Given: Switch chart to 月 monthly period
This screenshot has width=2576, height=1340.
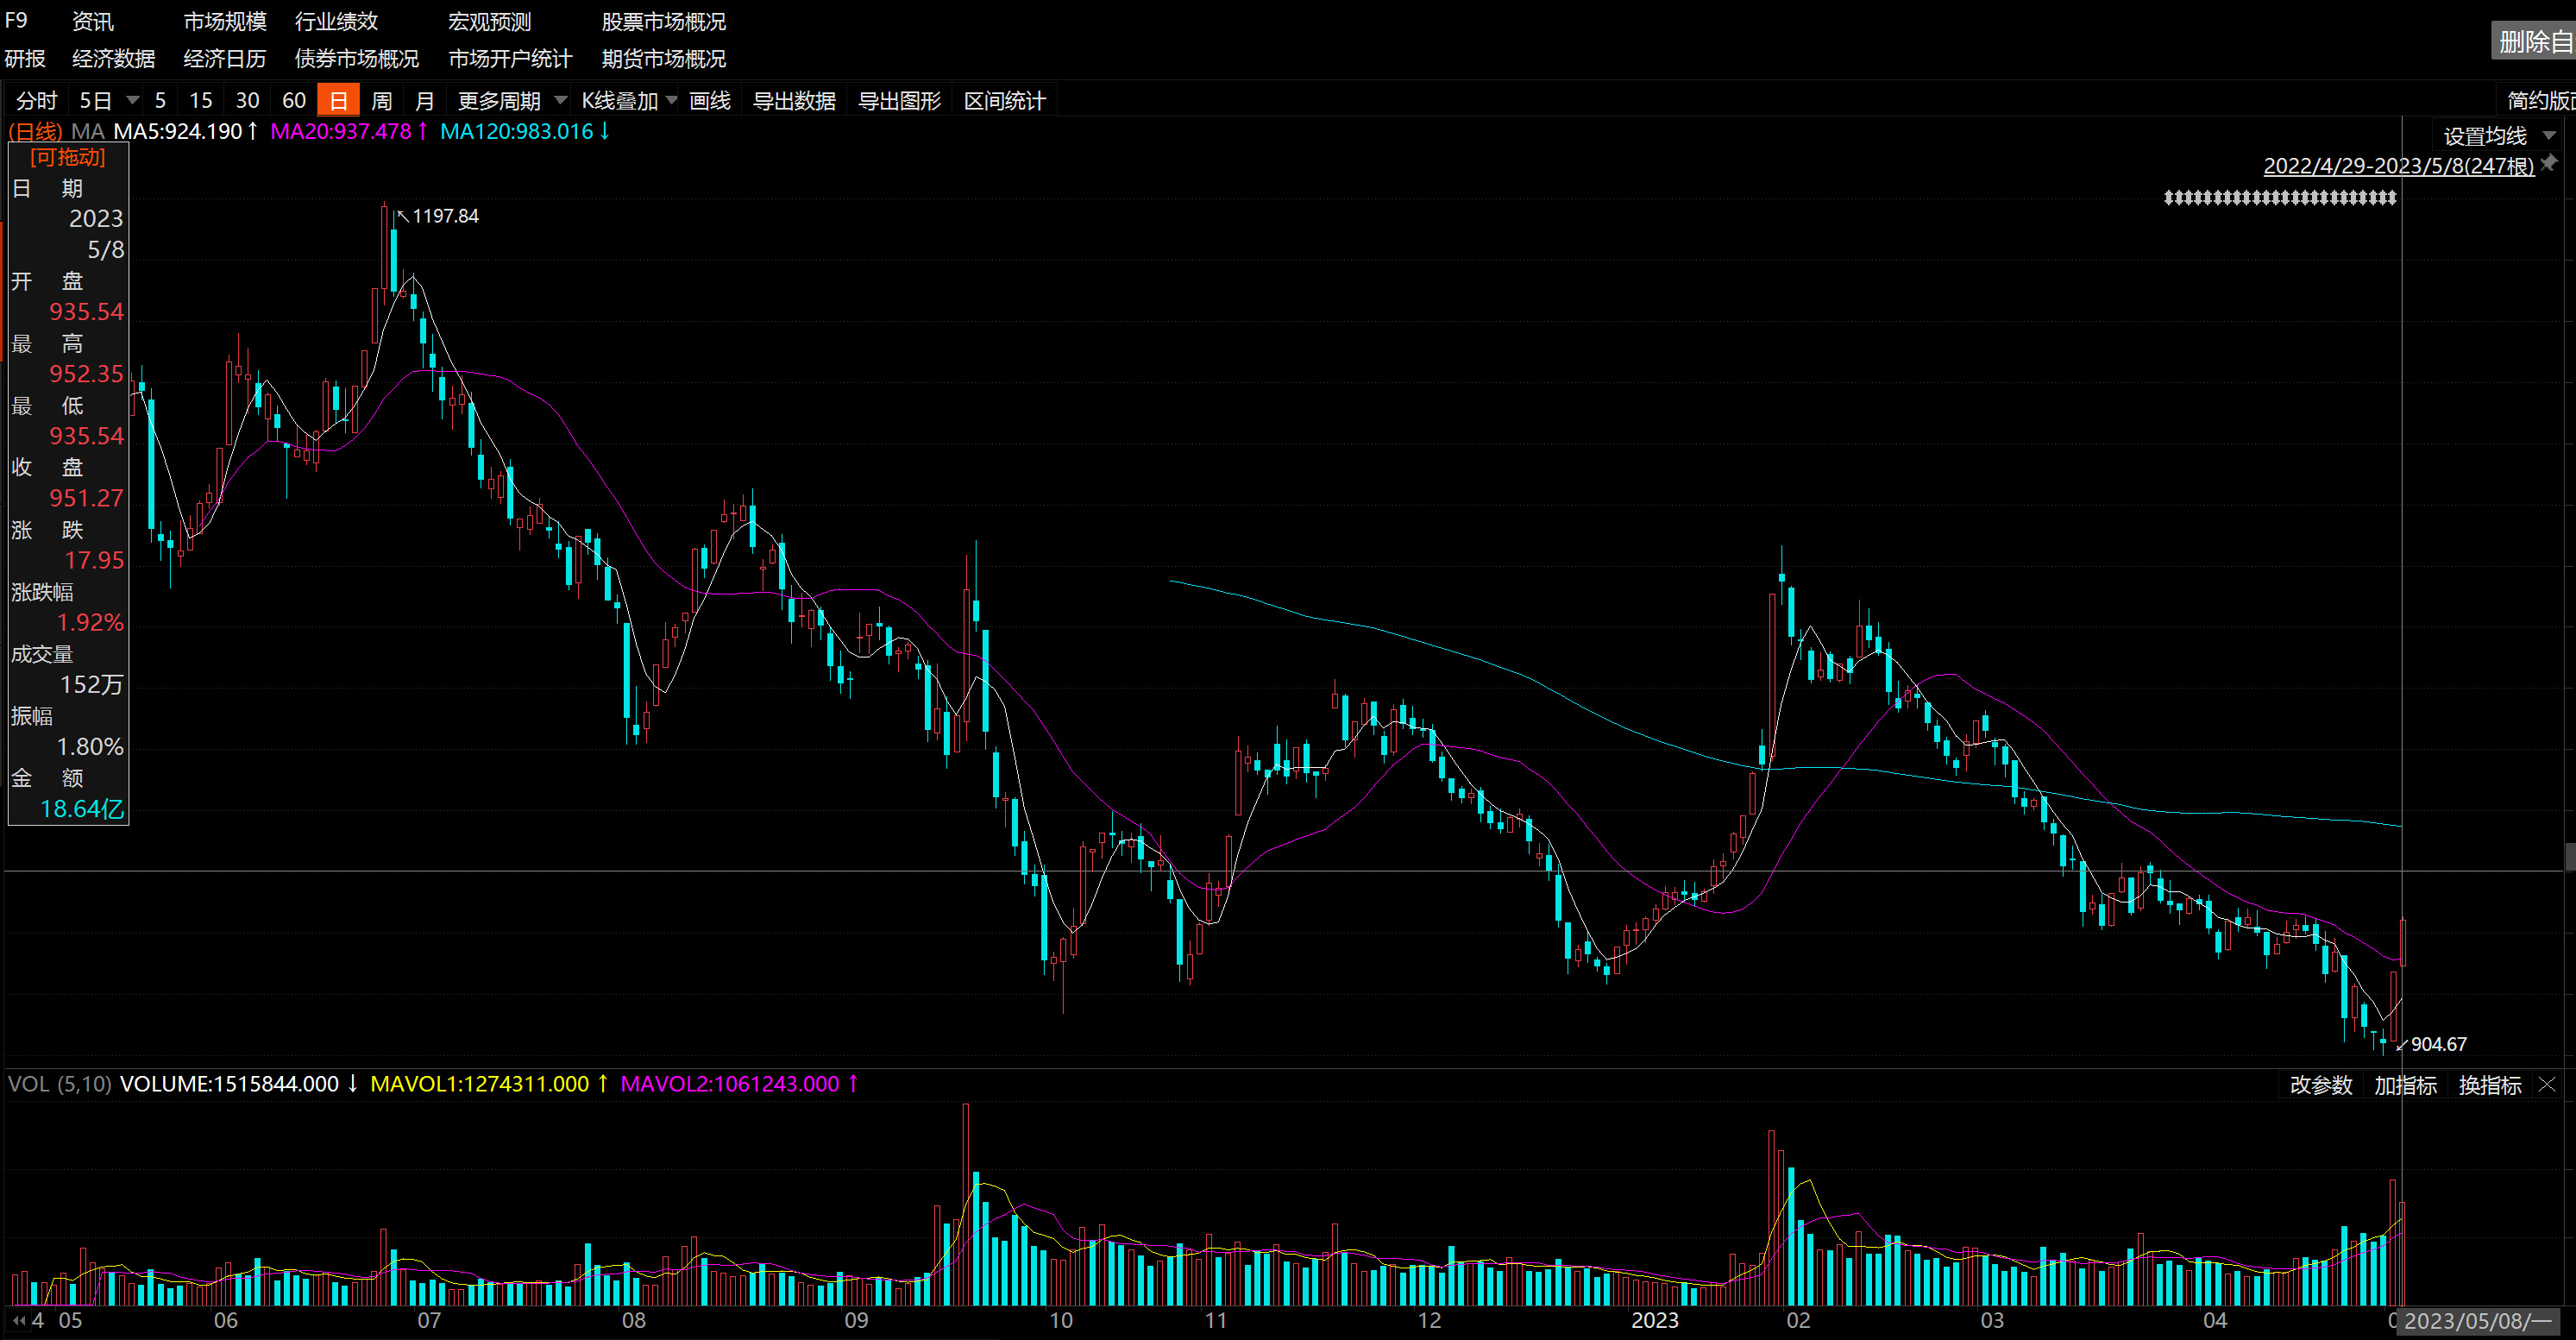Looking at the screenshot, I should (424, 101).
